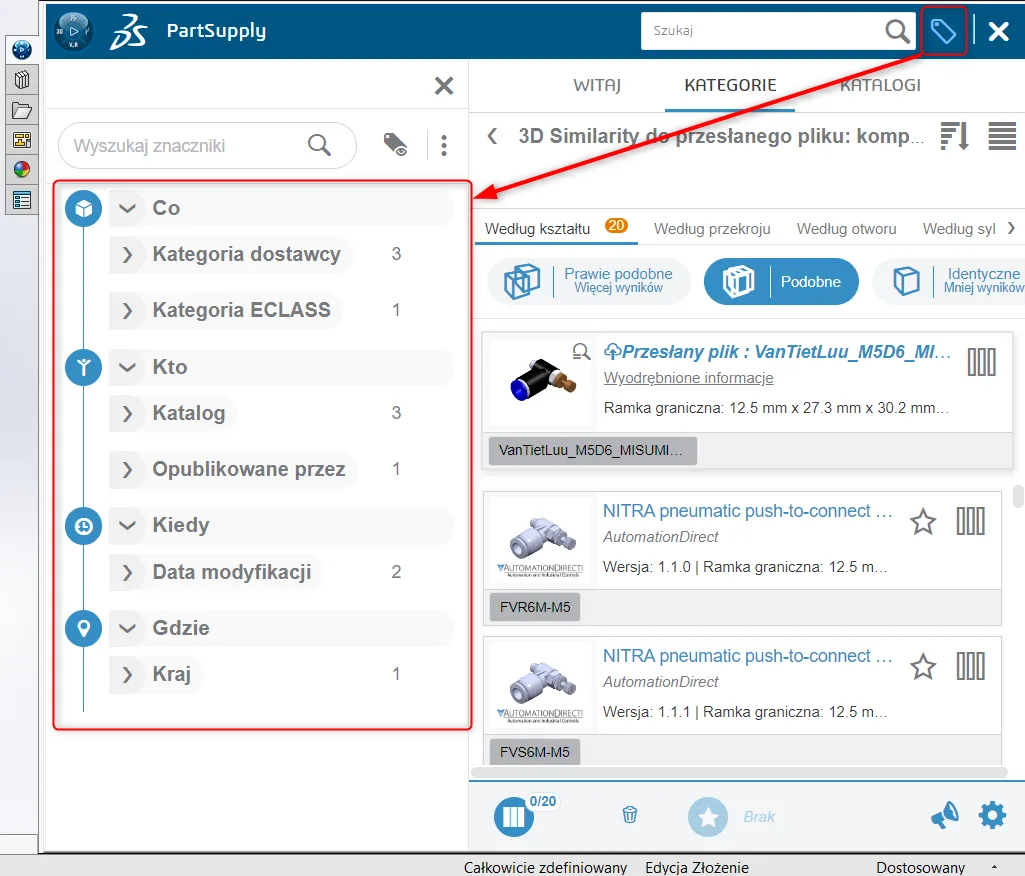The image size is (1025, 876).
Task: Show more similarity tabs with right chevron
Action: 1011,228
